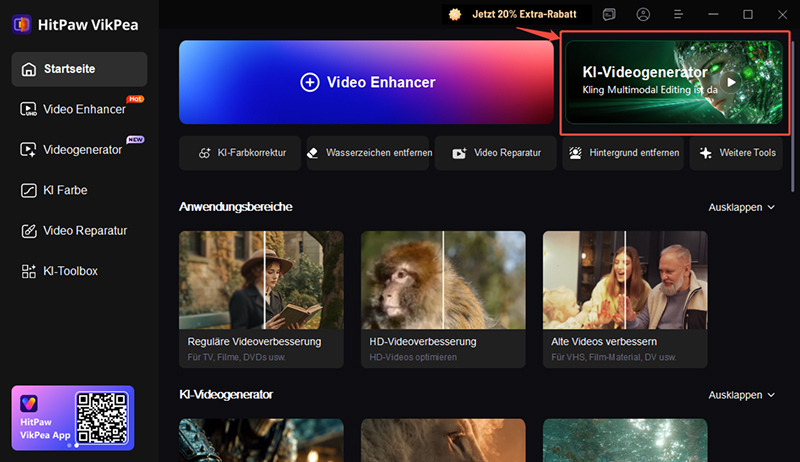
Task: Click the plus icon on Video Enhancer banner
Action: coord(310,82)
